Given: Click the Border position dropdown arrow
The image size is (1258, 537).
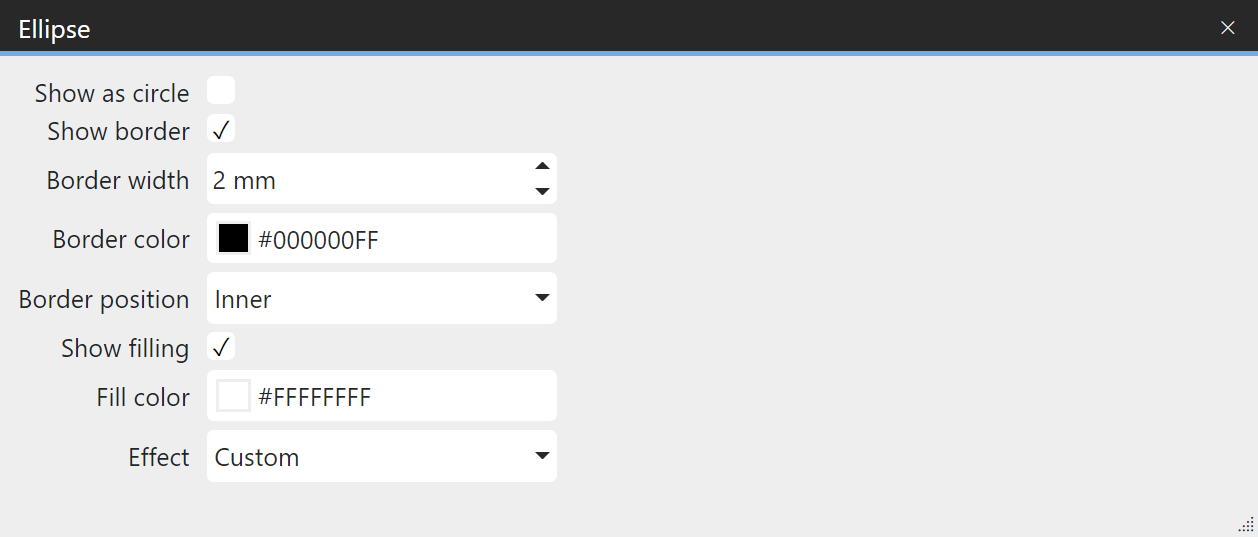Looking at the screenshot, I should point(542,298).
